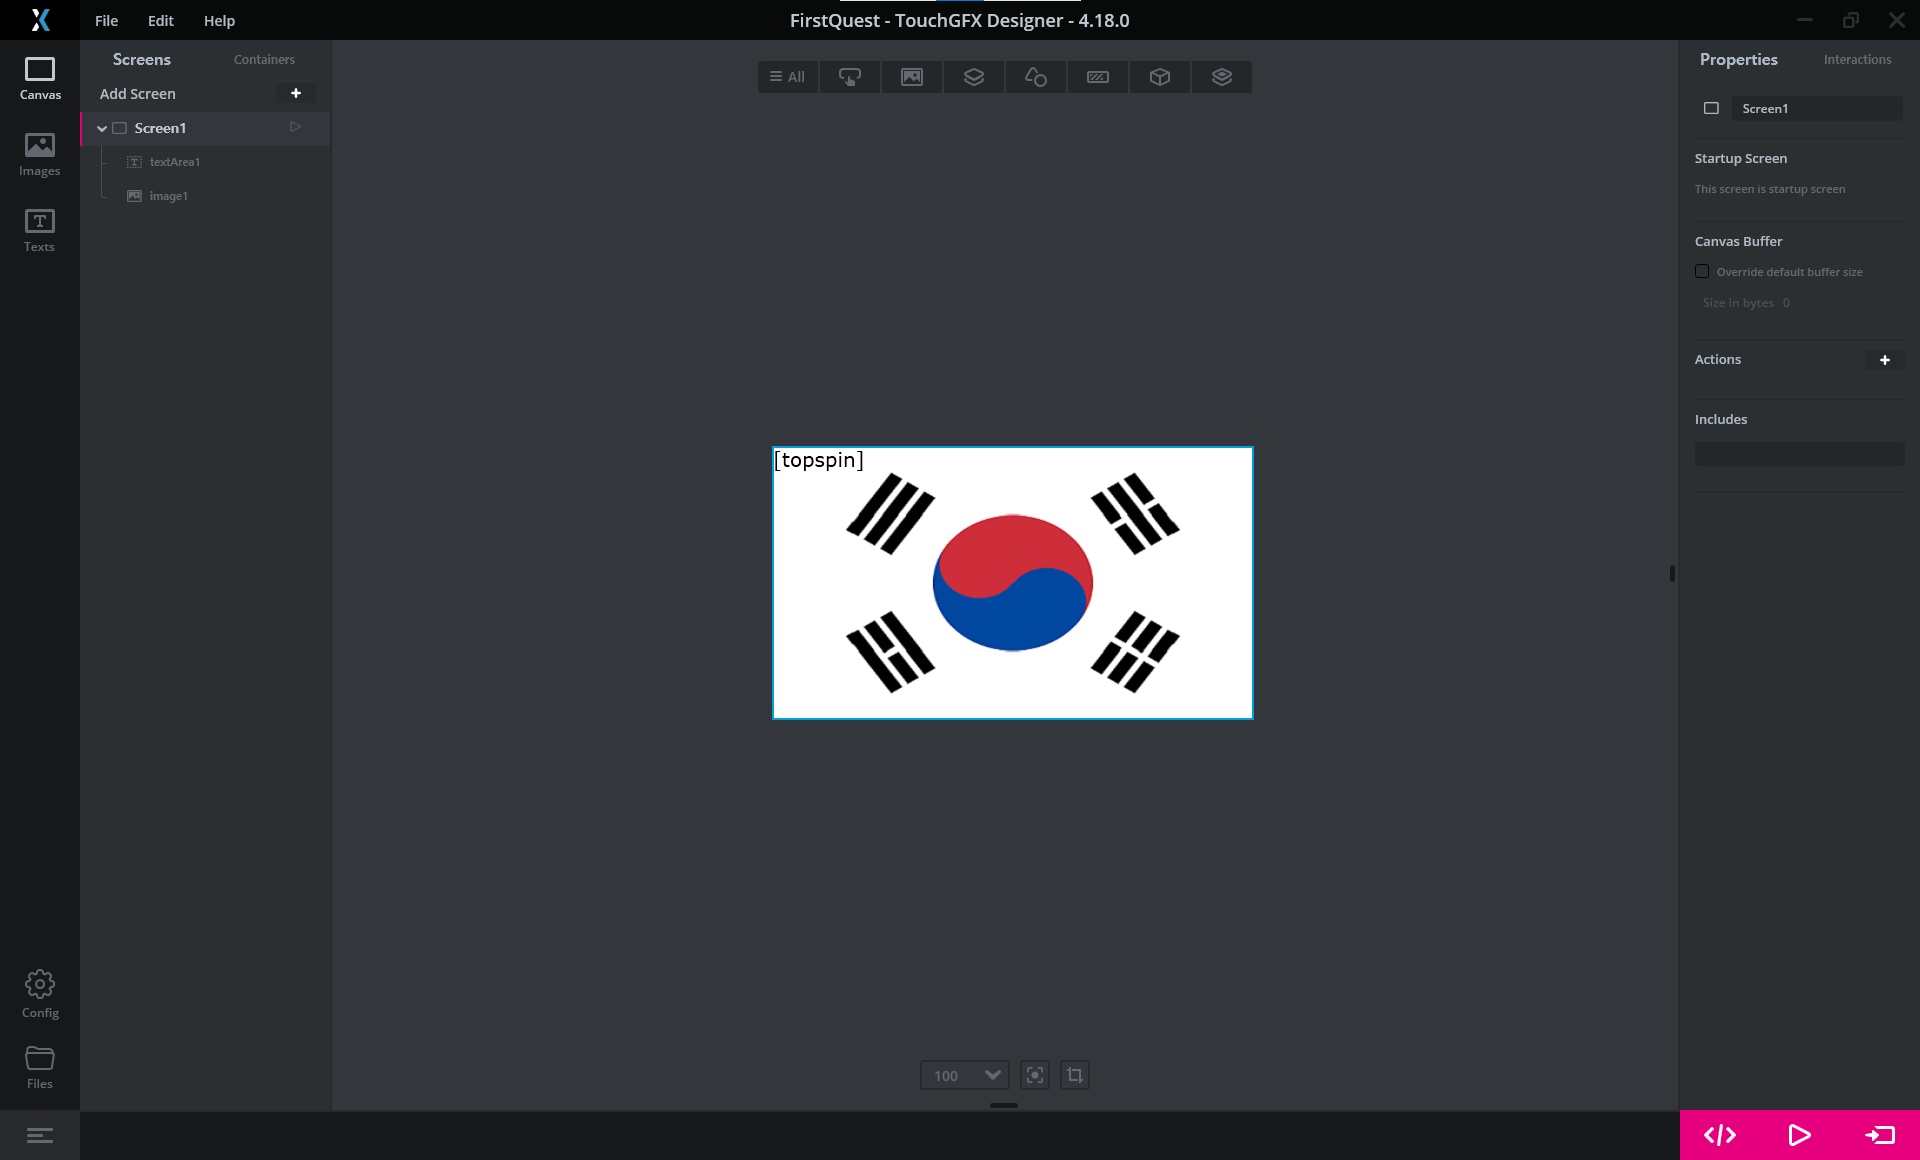The height and width of the screenshot is (1160, 1920).
Task: Enable Override default buffer size checkbox
Action: [1702, 271]
